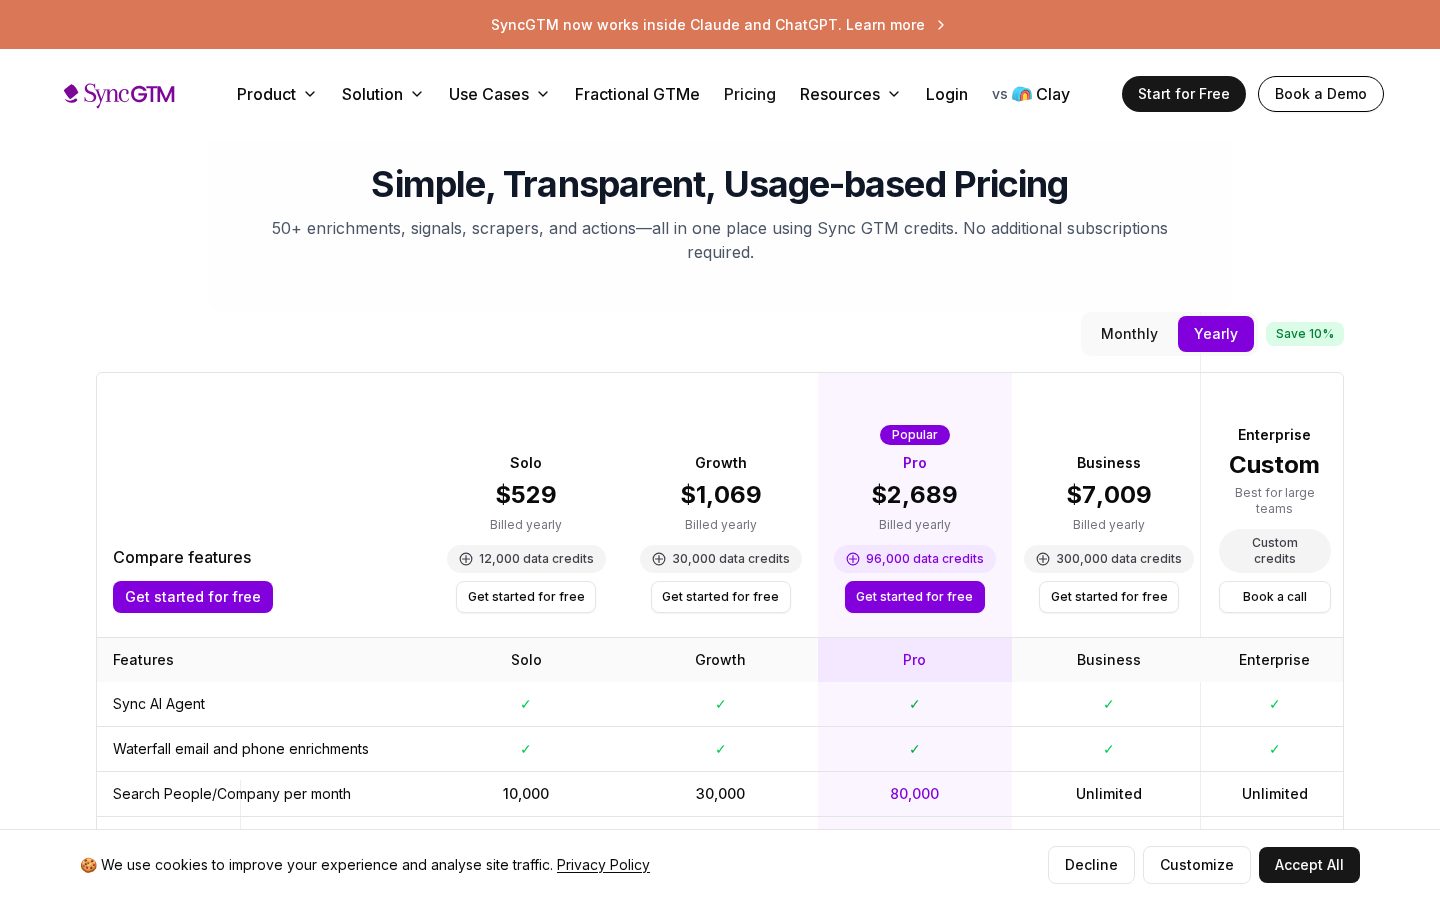Viewport: 1440px width, 900px height.
Task: Open the Login page
Action: [x=947, y=94]
